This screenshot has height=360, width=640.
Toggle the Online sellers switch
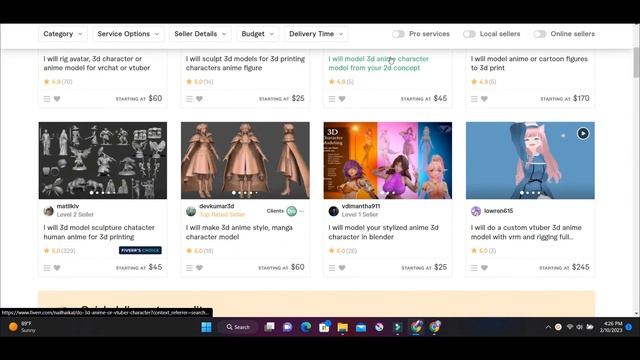(x=540, y=34)
